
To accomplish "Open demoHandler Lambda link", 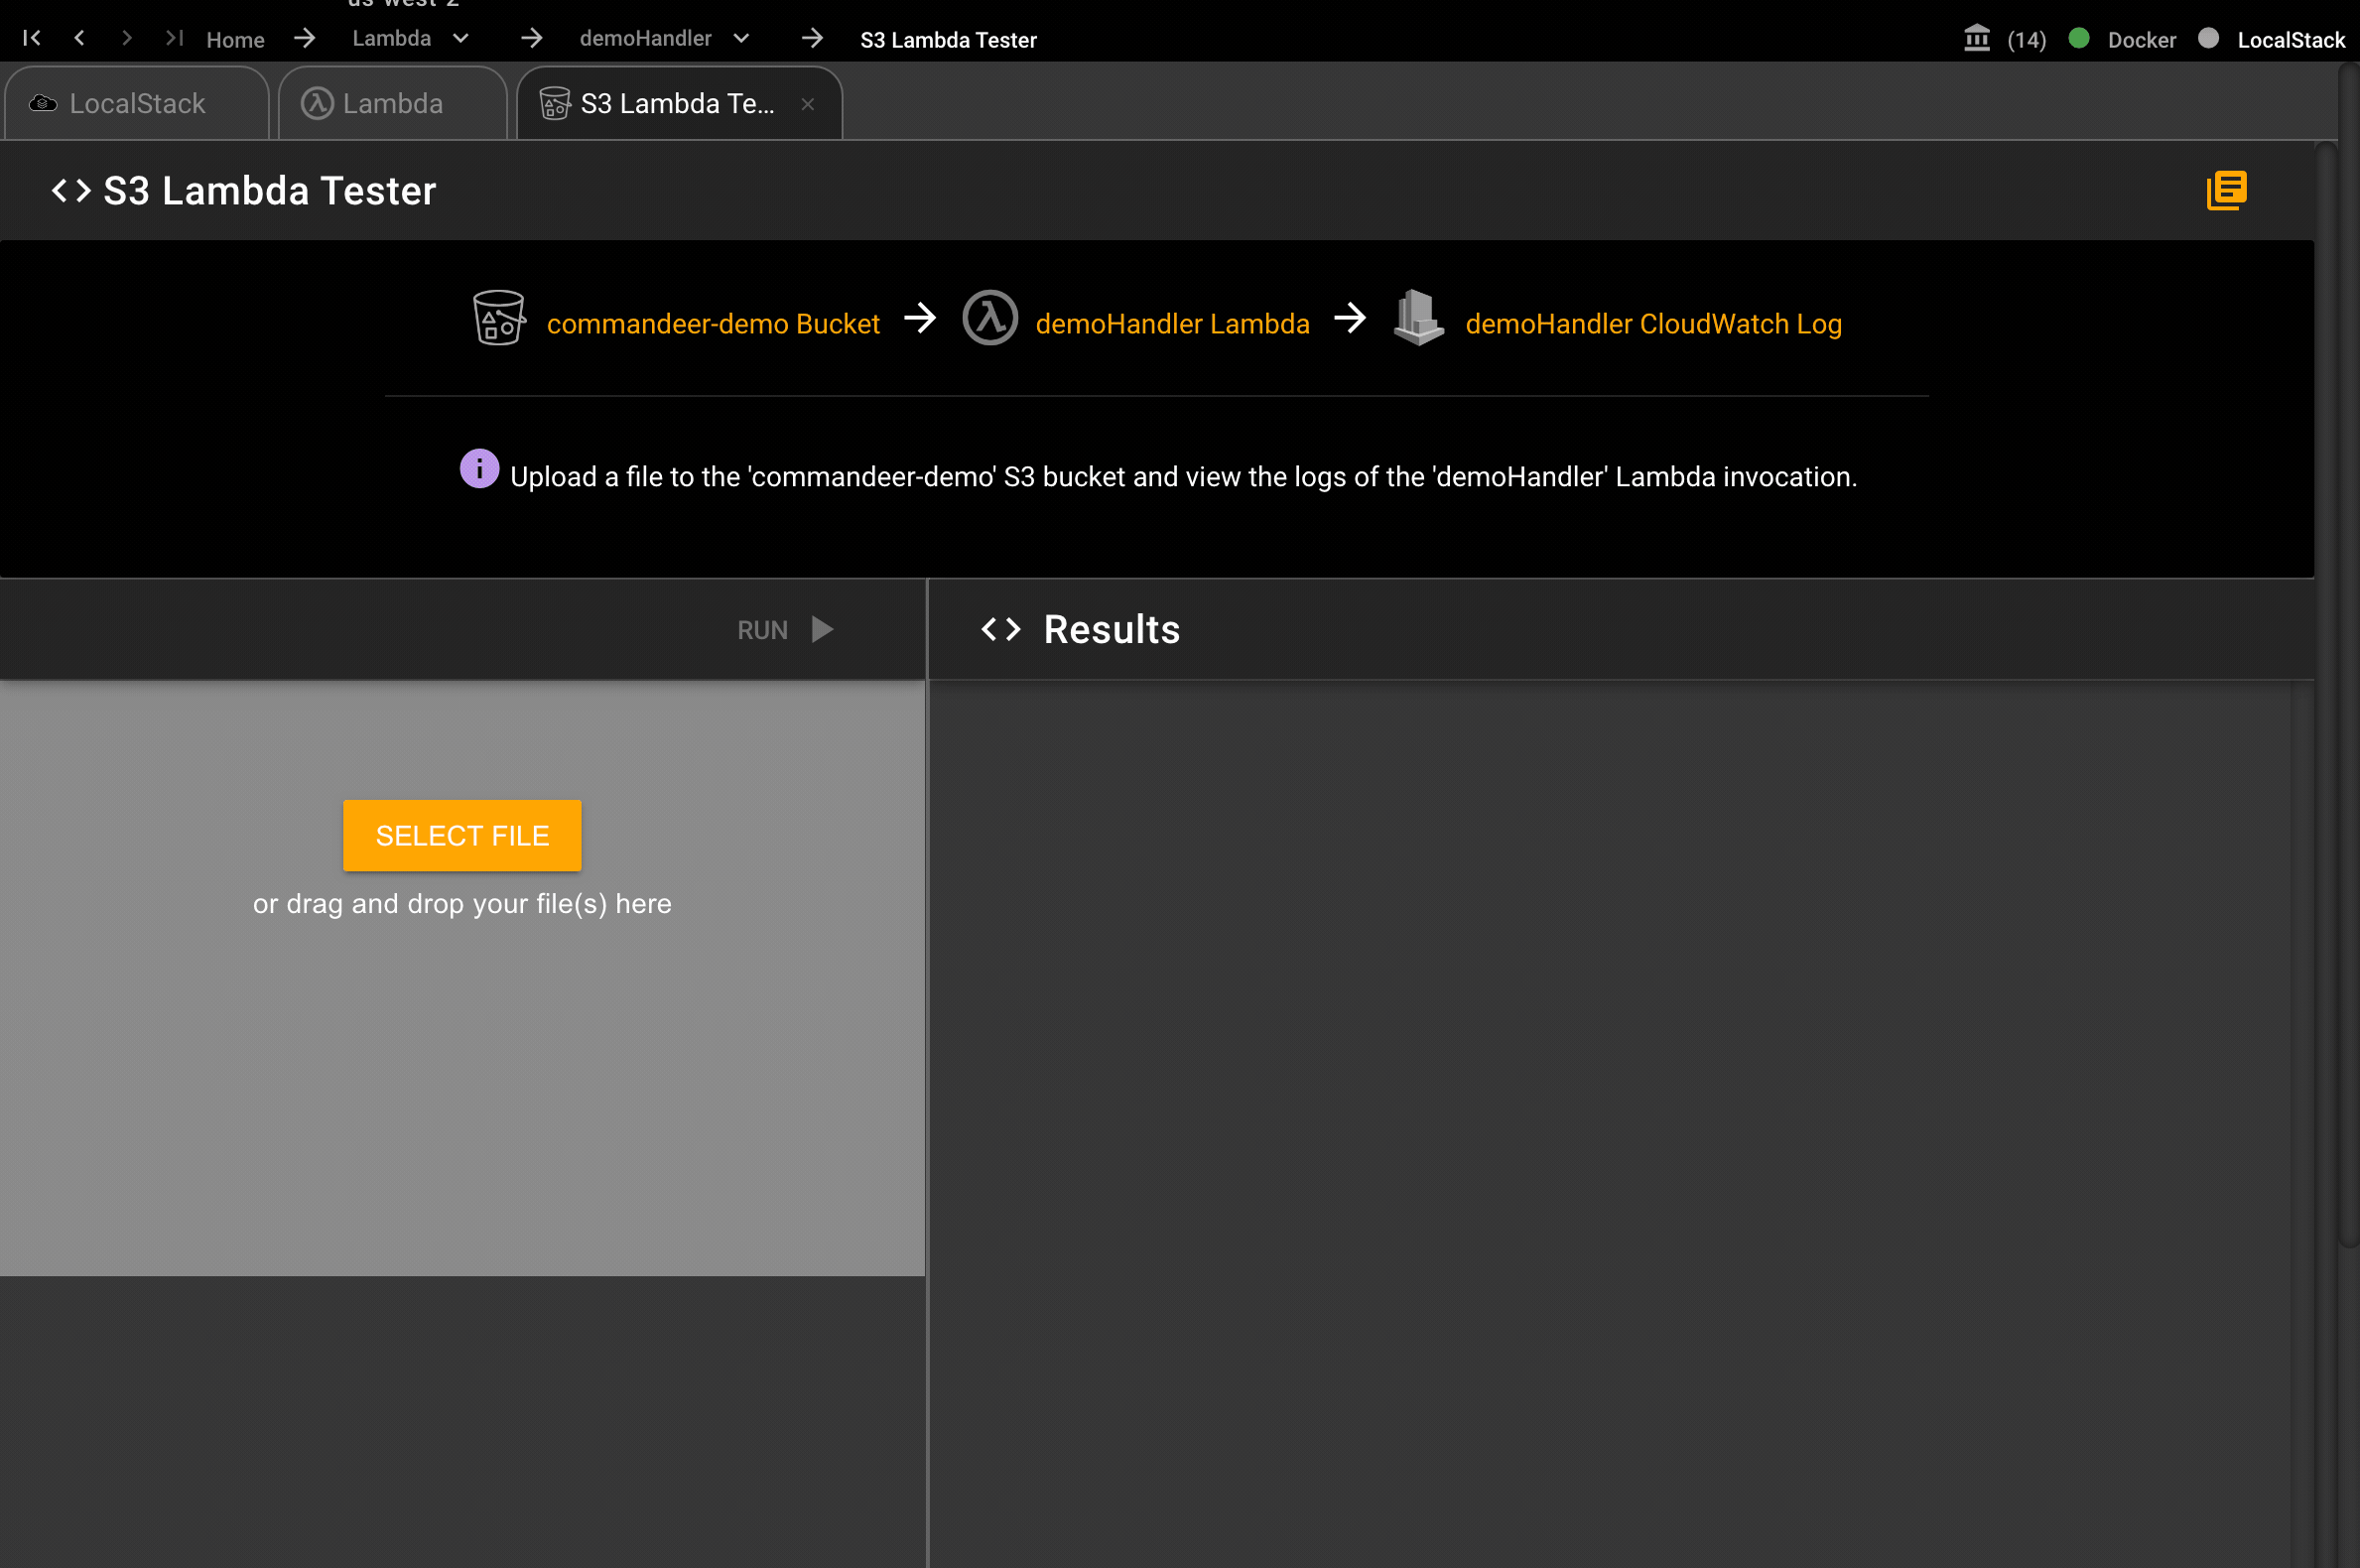I will [x=1172, y=324].
